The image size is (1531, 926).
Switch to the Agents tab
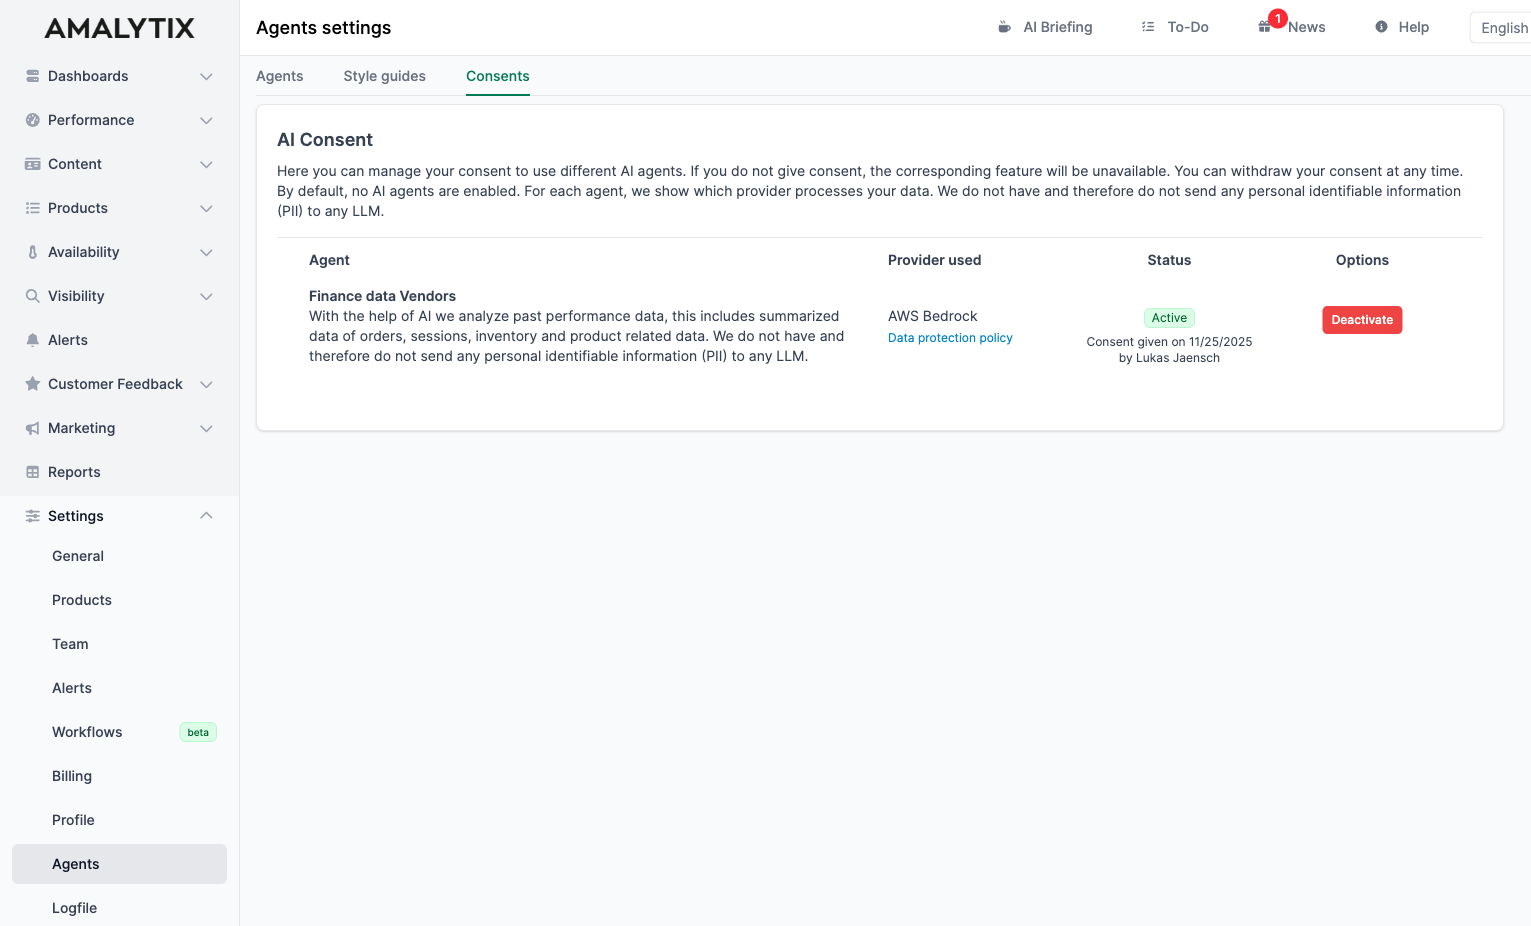click(x=279, y=76)
